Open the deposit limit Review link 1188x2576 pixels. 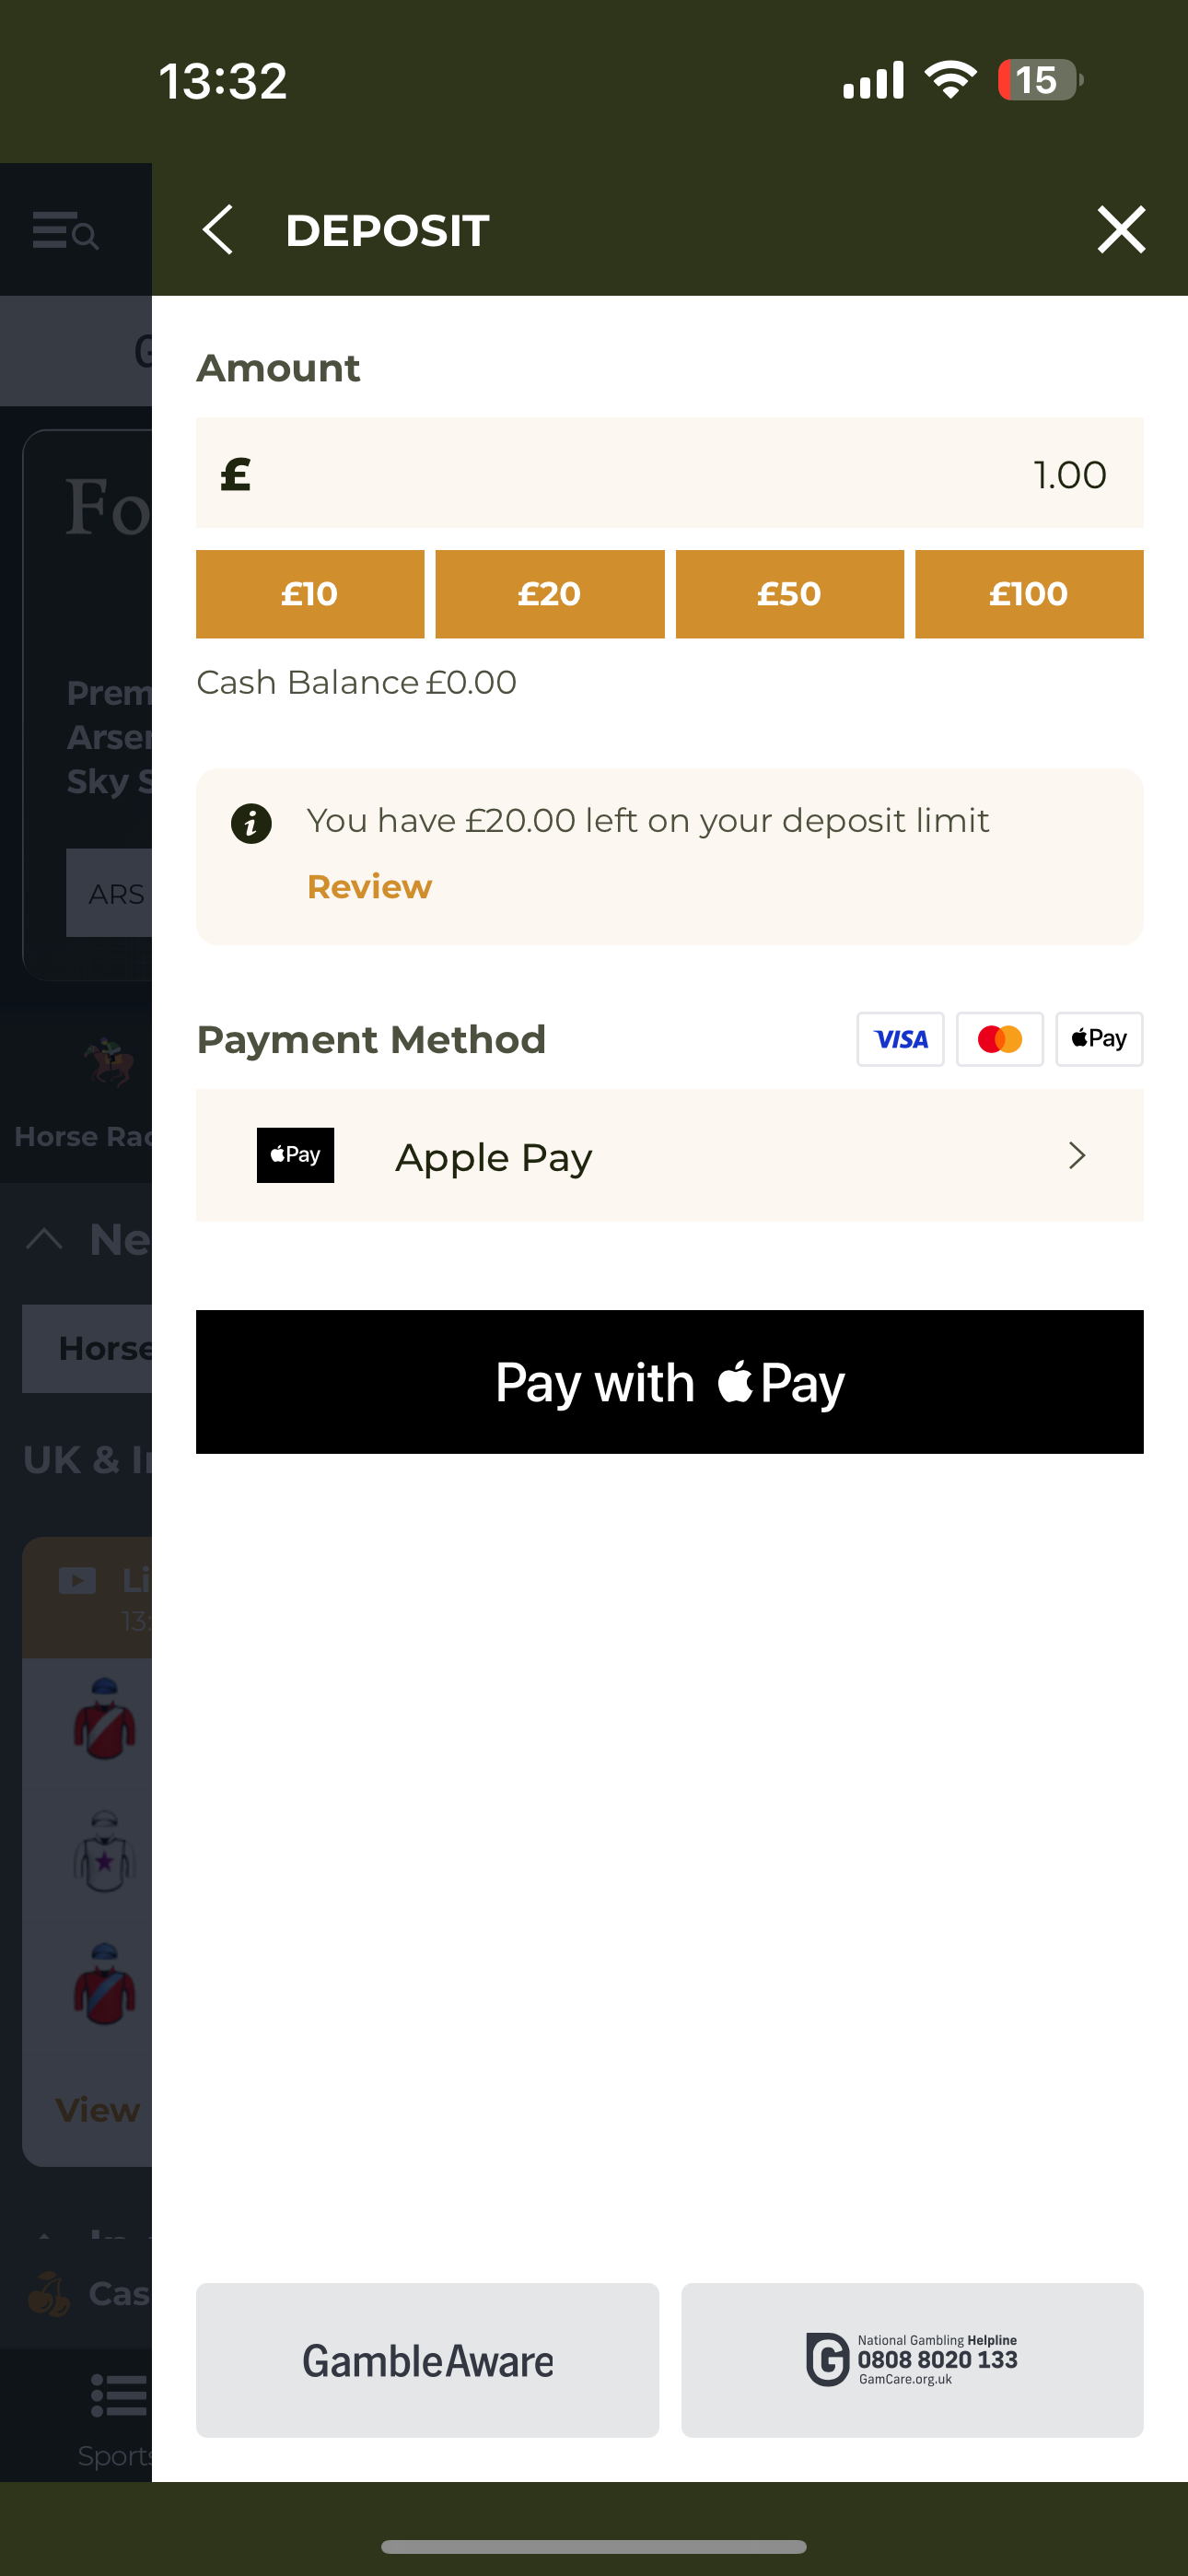pyautogui.click(x=369, y=887)
